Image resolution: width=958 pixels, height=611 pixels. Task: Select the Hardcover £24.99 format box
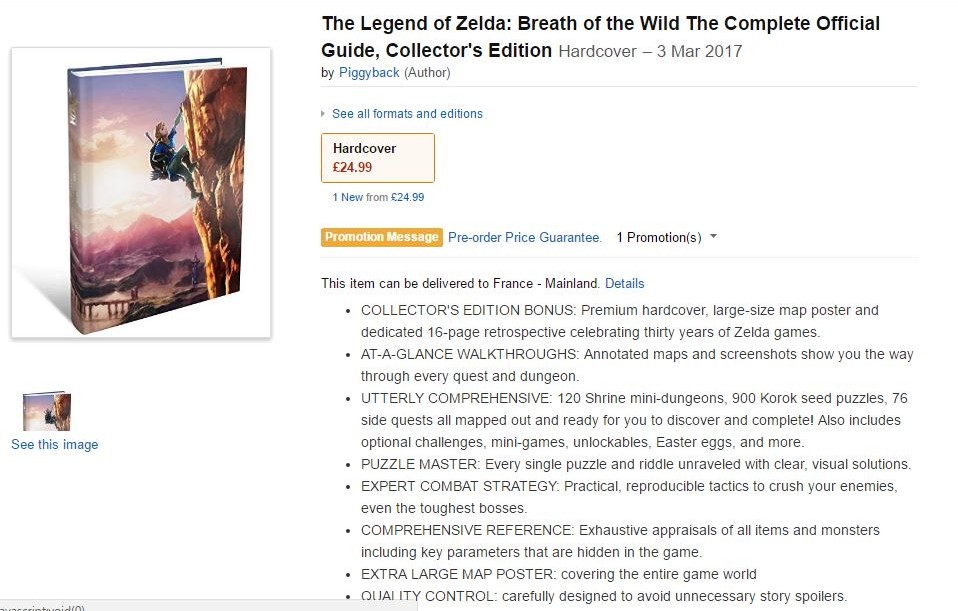[x=378, y=158]
